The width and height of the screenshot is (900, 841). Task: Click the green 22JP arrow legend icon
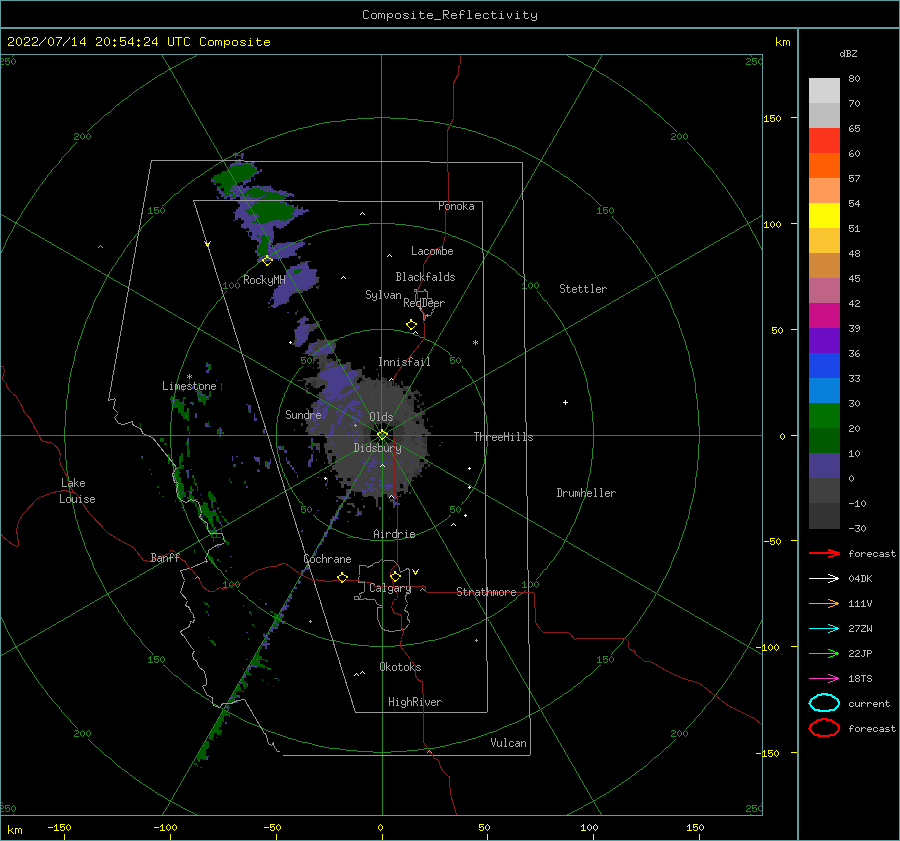point(824,653)
